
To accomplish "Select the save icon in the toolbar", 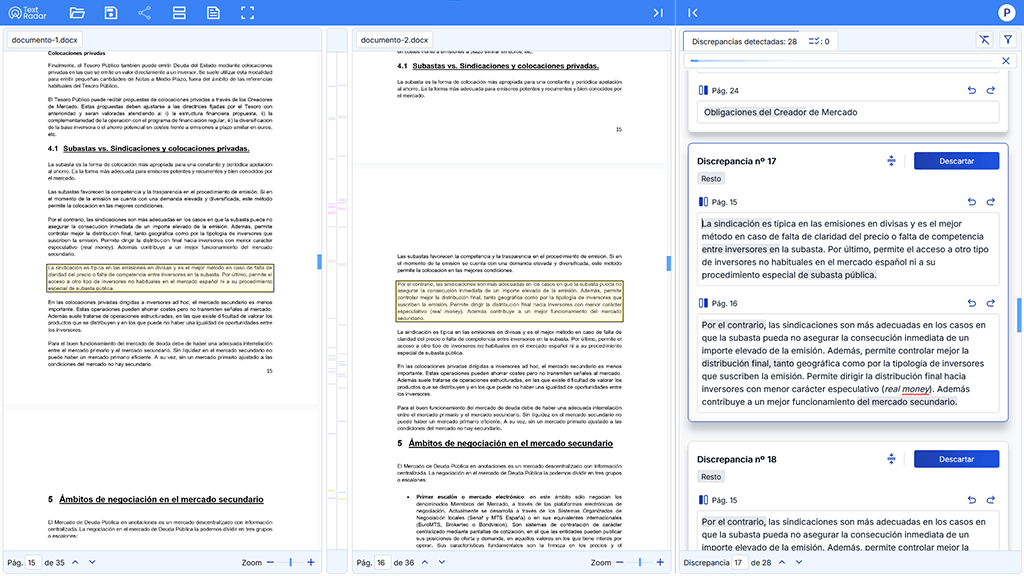I will click(x=109, y=12).
